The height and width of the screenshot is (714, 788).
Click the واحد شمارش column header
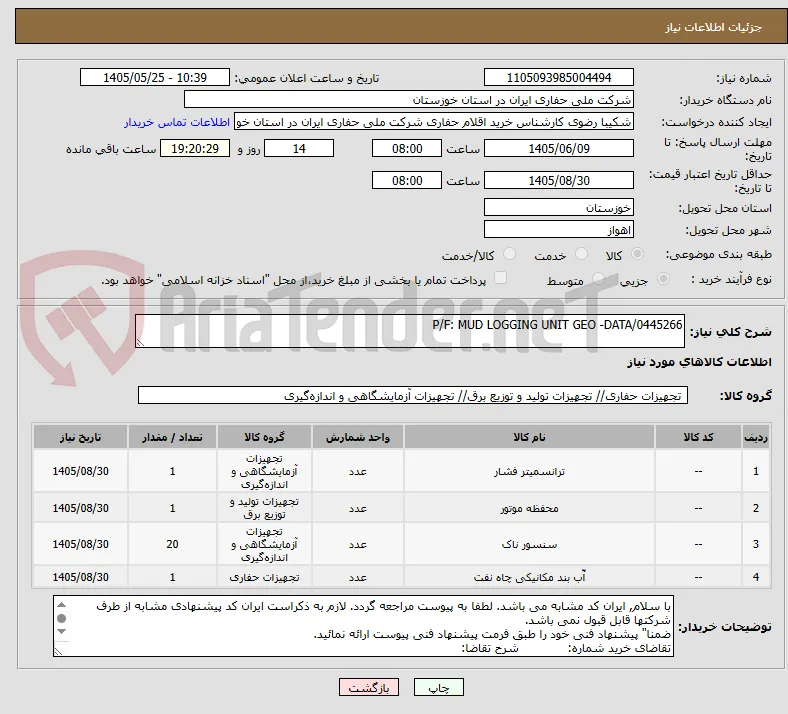pyautogui.click(x=358, y=437)
